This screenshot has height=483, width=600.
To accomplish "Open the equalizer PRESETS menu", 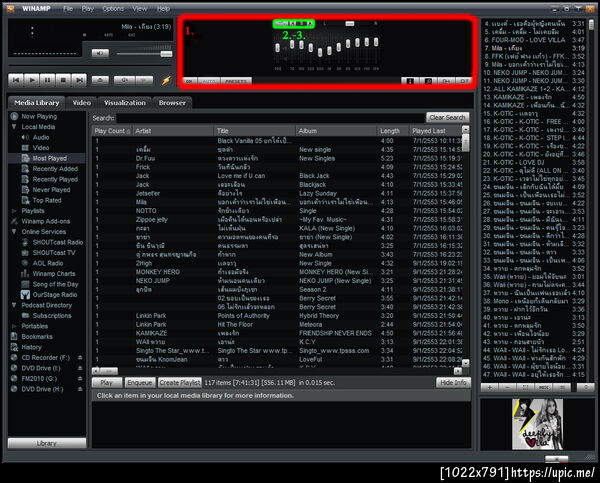I will tap(236, 81).
